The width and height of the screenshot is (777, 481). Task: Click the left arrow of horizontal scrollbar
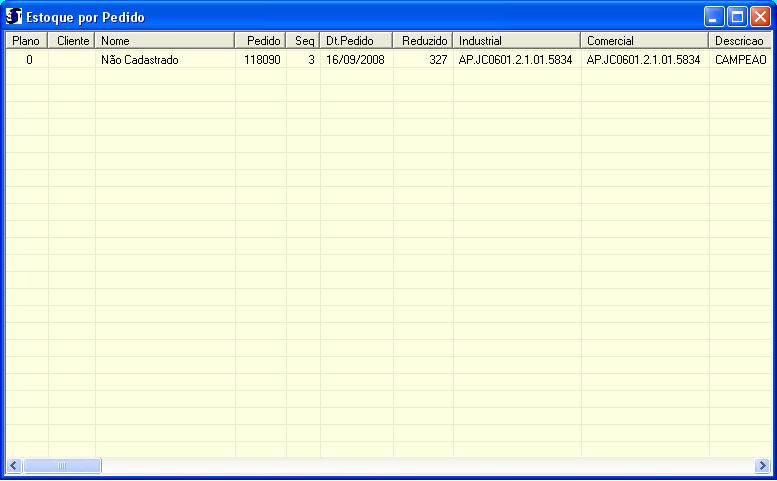pyautogui.click(x=14, y=466)
